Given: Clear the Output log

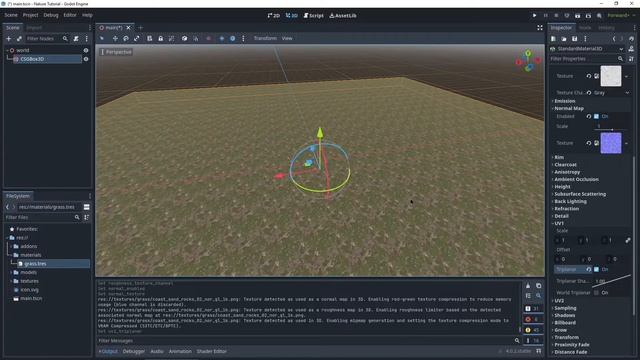Looking at the screenshot, I should click(x=528, y=286).
